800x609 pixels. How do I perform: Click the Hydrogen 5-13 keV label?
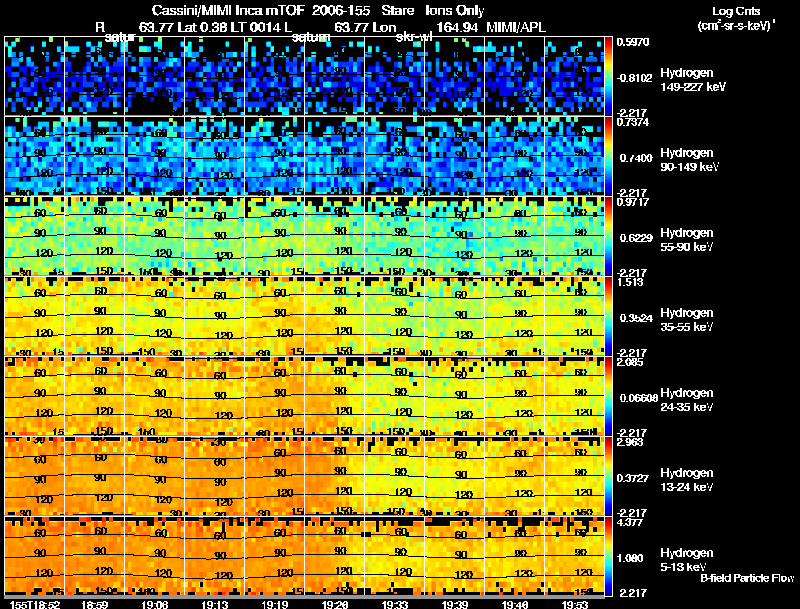pos(687,560)
